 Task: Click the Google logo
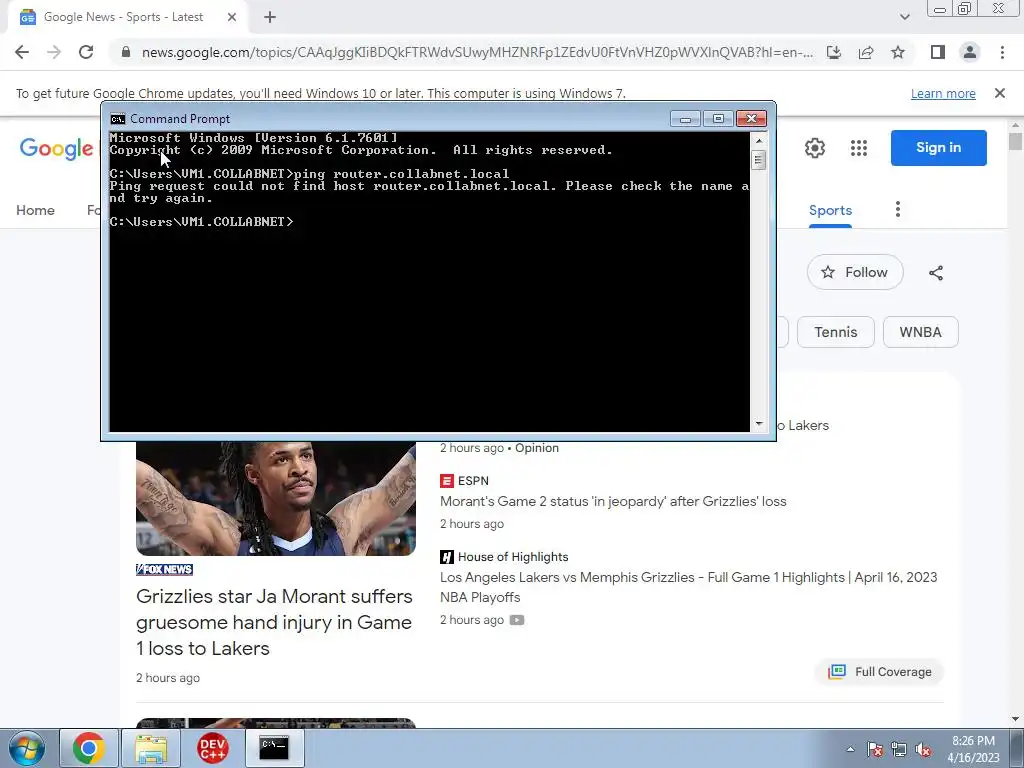(x=56, y=148)
